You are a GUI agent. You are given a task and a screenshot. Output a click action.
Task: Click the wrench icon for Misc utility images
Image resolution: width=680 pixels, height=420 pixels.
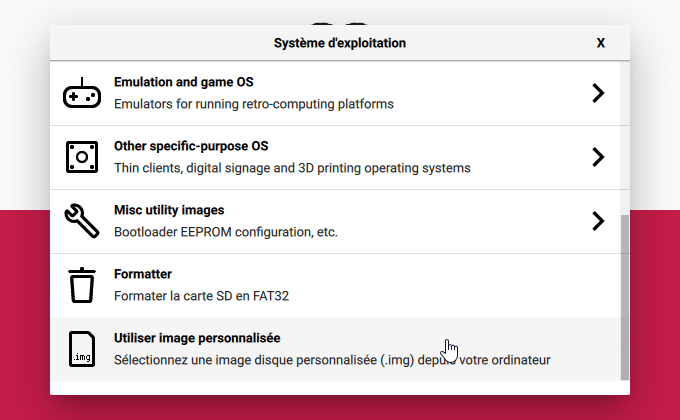pyautogui.click(x=82, y=221)
